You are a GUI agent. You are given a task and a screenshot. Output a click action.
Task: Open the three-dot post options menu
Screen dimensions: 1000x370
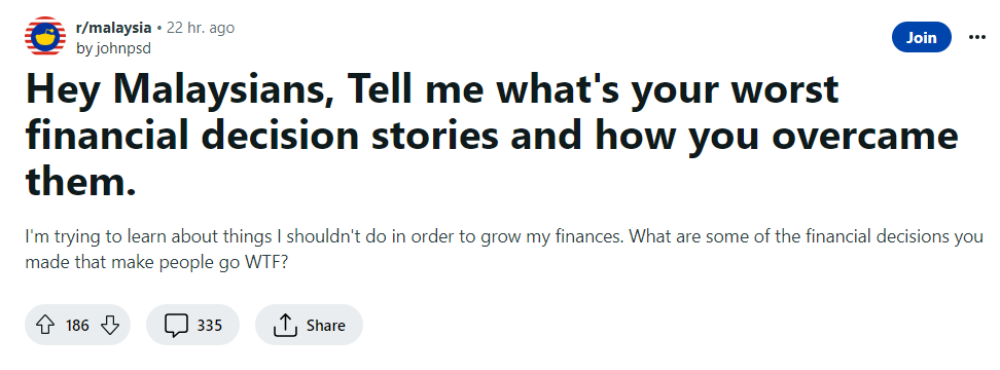(x=977, y=37)
